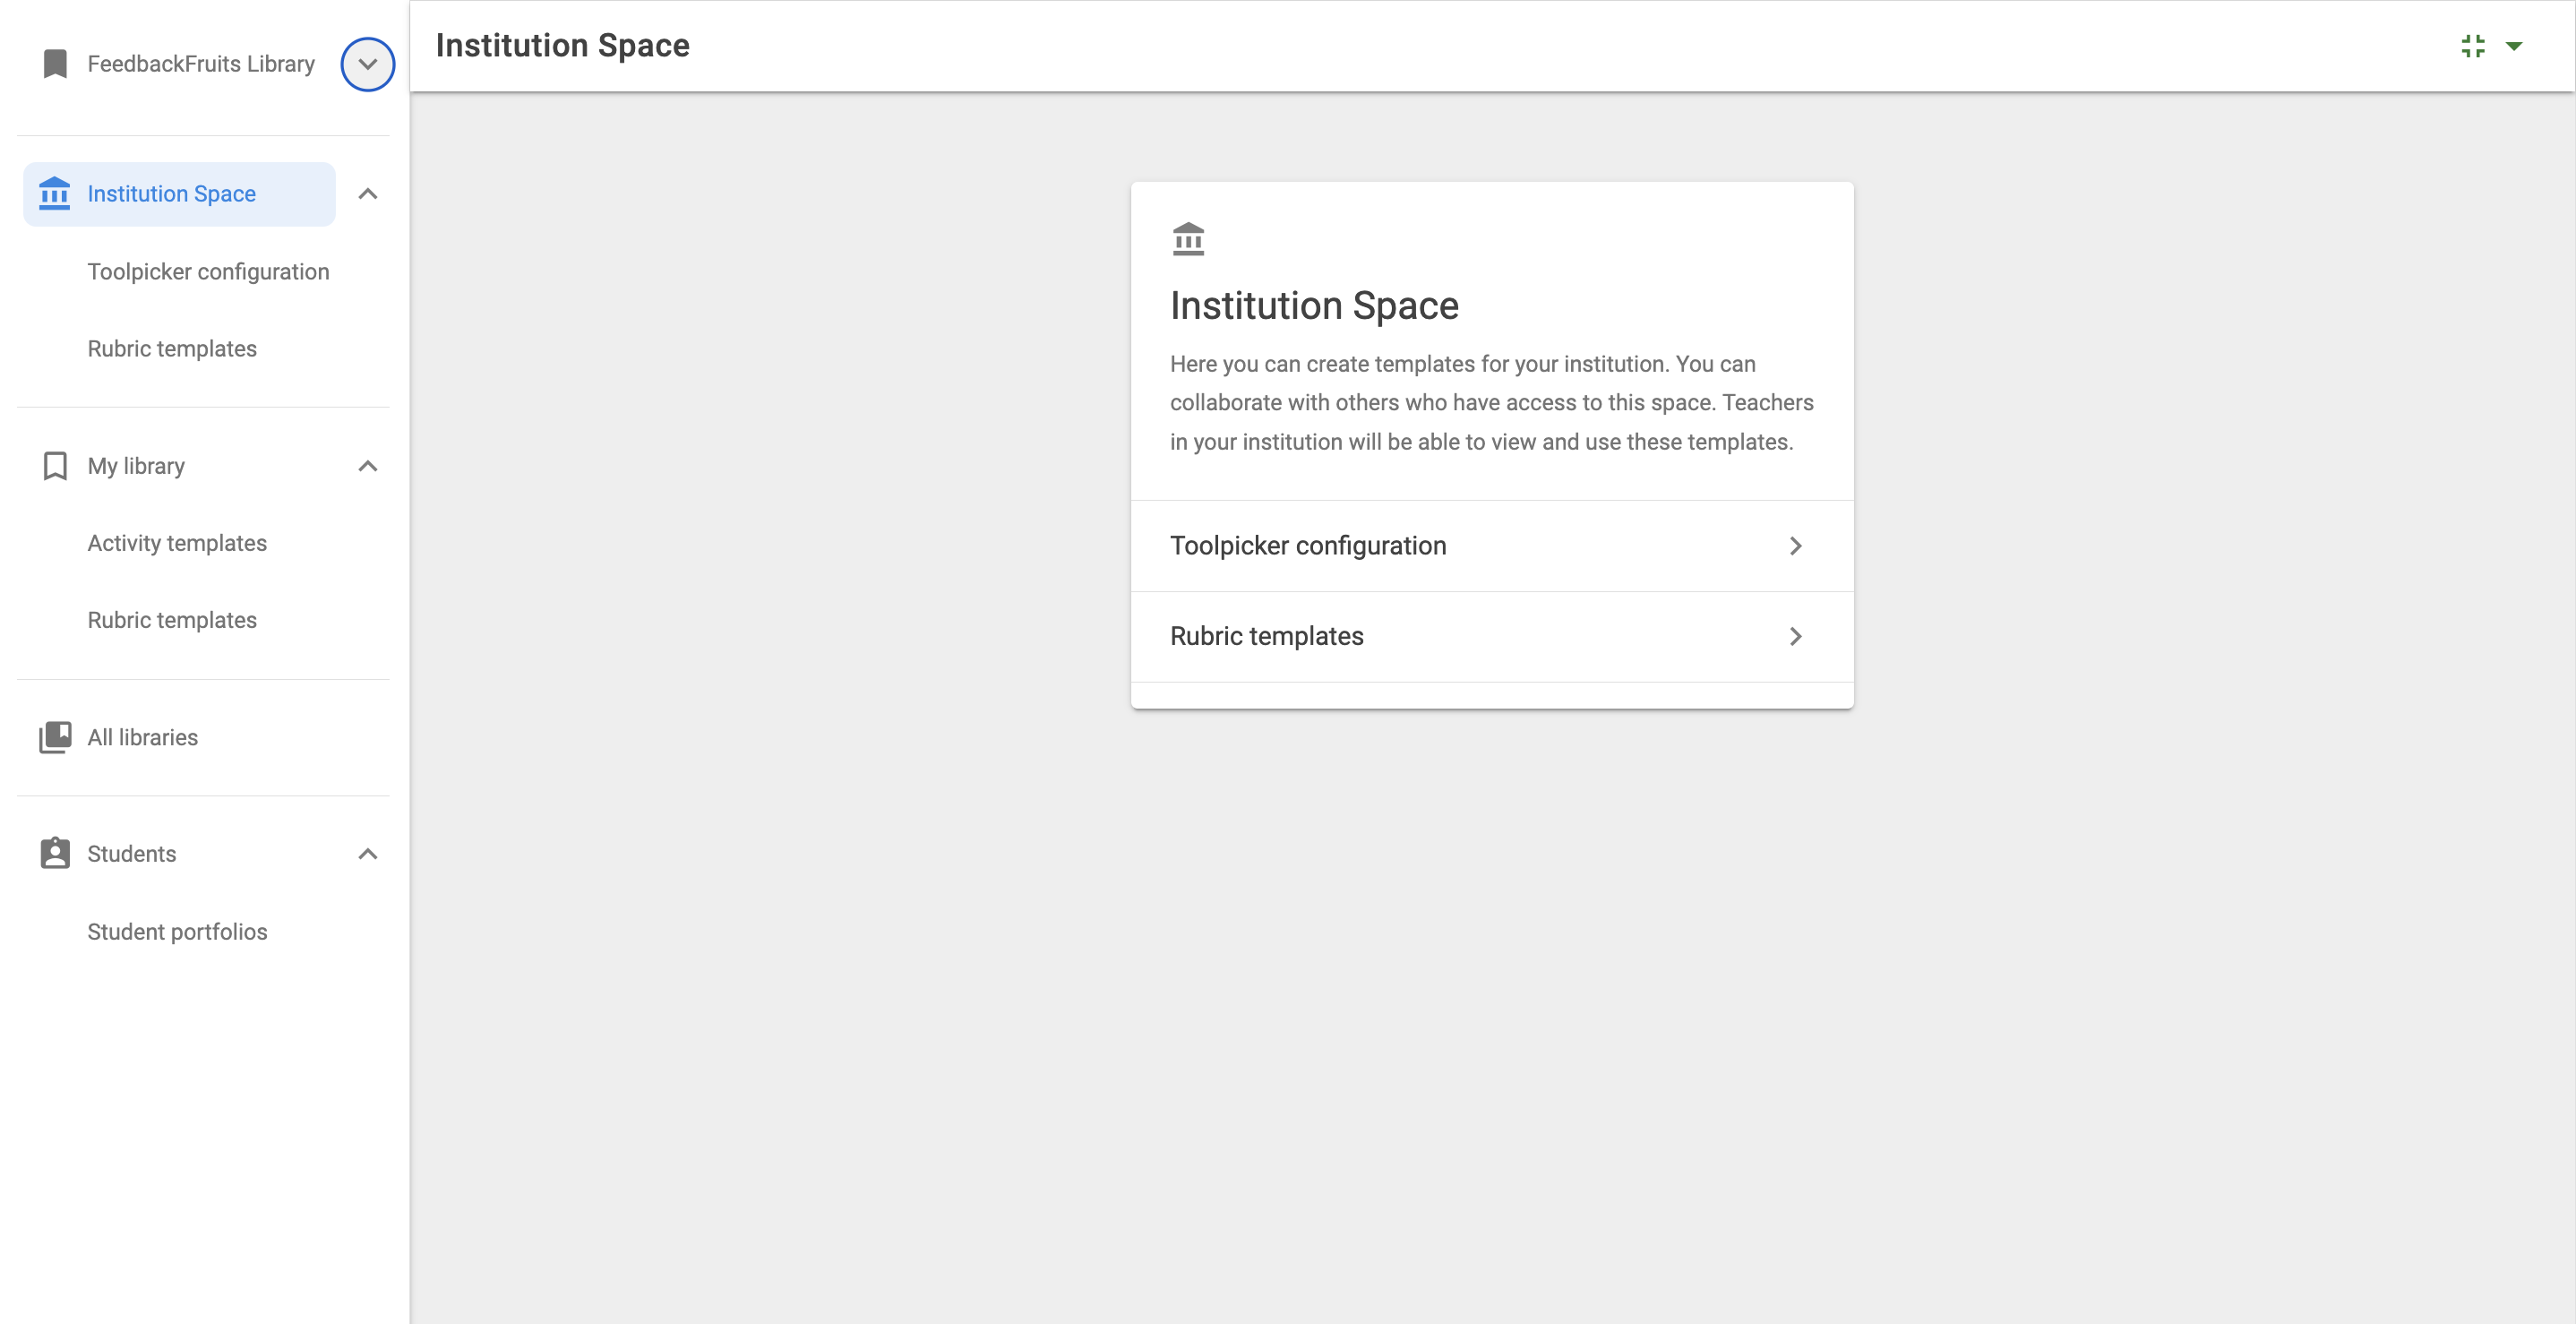Open Student portfolios in the sidebar
This screenshot has width=2576, height=1324.
click(x=177, y=932)
